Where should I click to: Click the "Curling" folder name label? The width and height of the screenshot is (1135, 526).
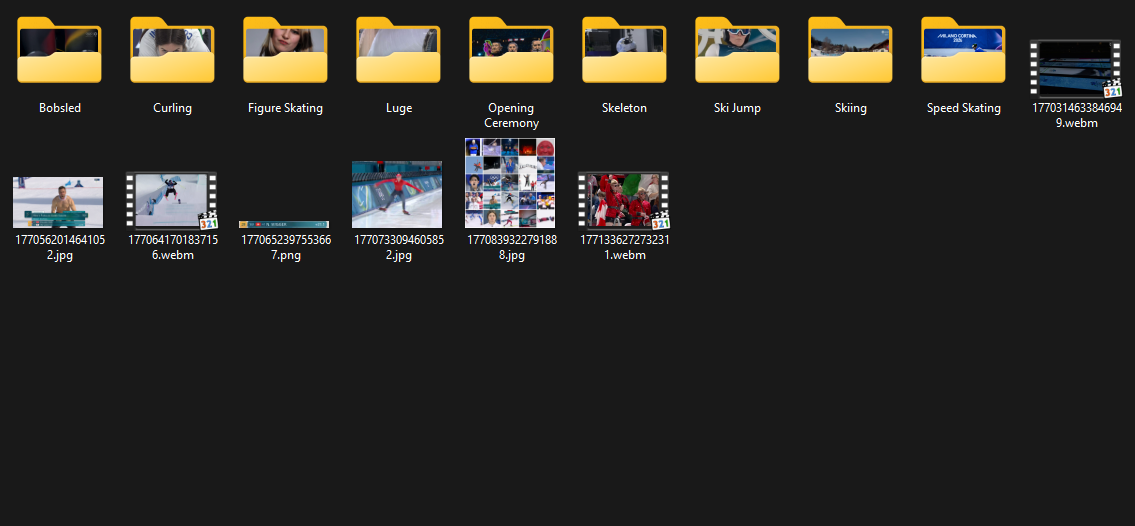(172, 108)
